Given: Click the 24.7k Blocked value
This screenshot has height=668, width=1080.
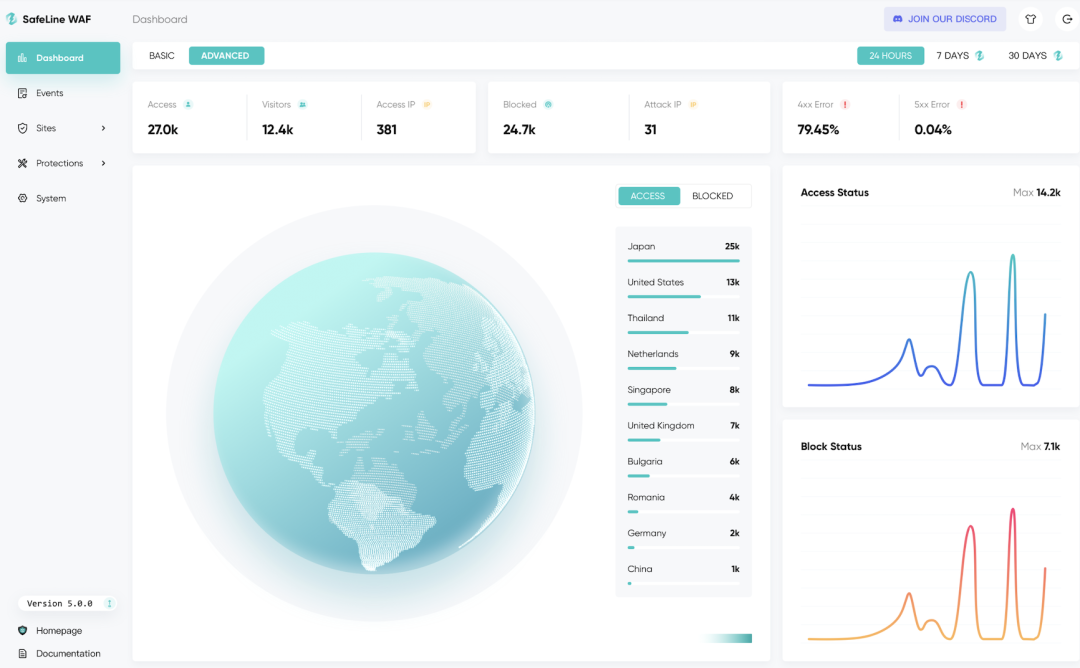Looking at the screenshot, I should click(519, 129).
